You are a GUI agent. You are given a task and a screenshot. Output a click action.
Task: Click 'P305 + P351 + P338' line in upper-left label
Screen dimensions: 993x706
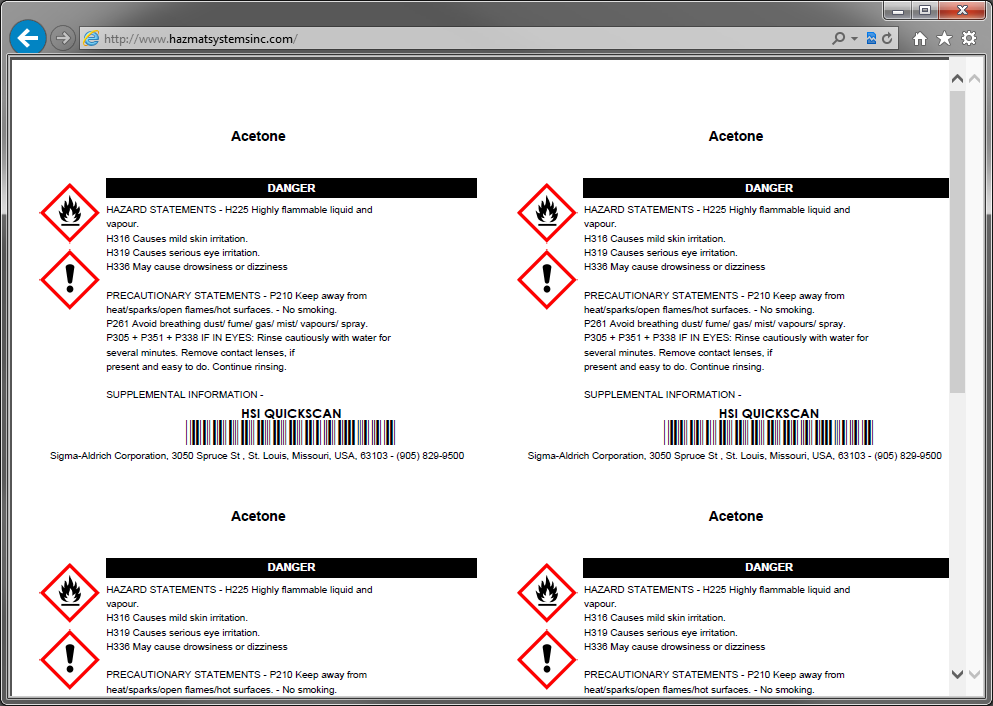pos(248,338)
